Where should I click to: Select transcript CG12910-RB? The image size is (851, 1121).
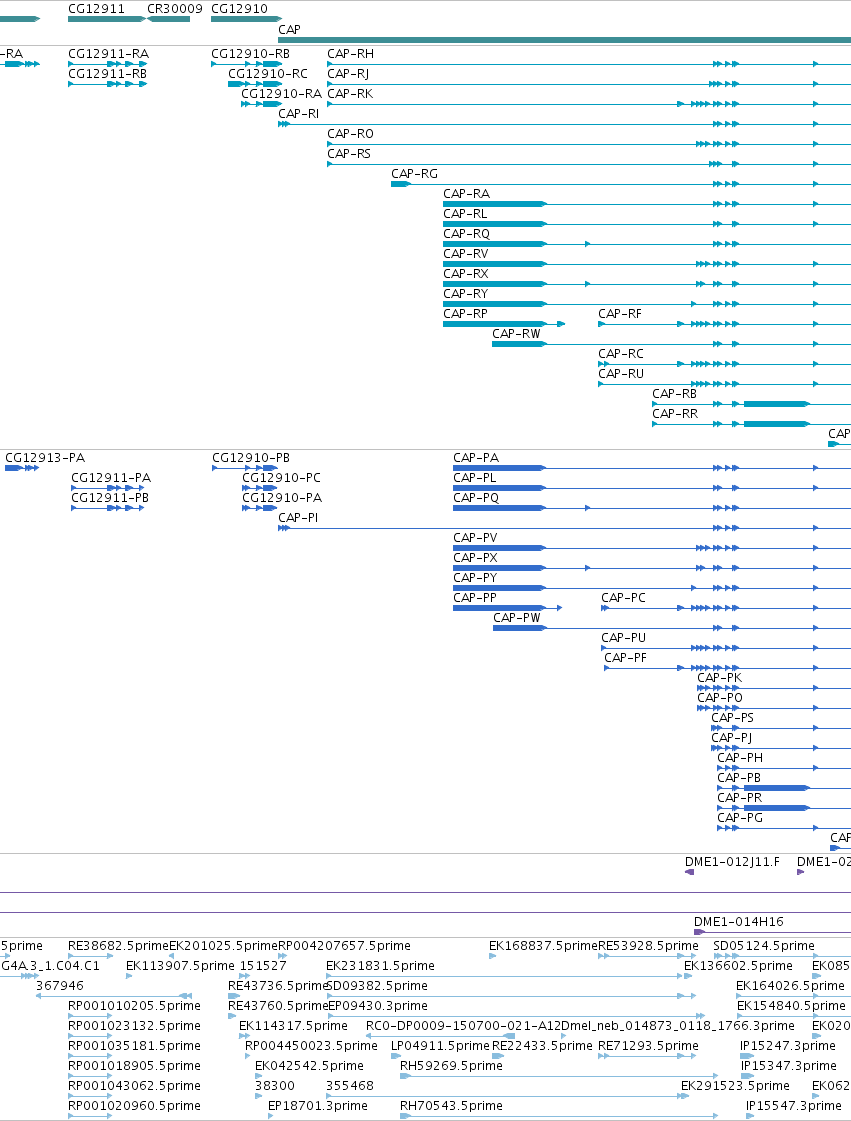[x=247, y=64]
